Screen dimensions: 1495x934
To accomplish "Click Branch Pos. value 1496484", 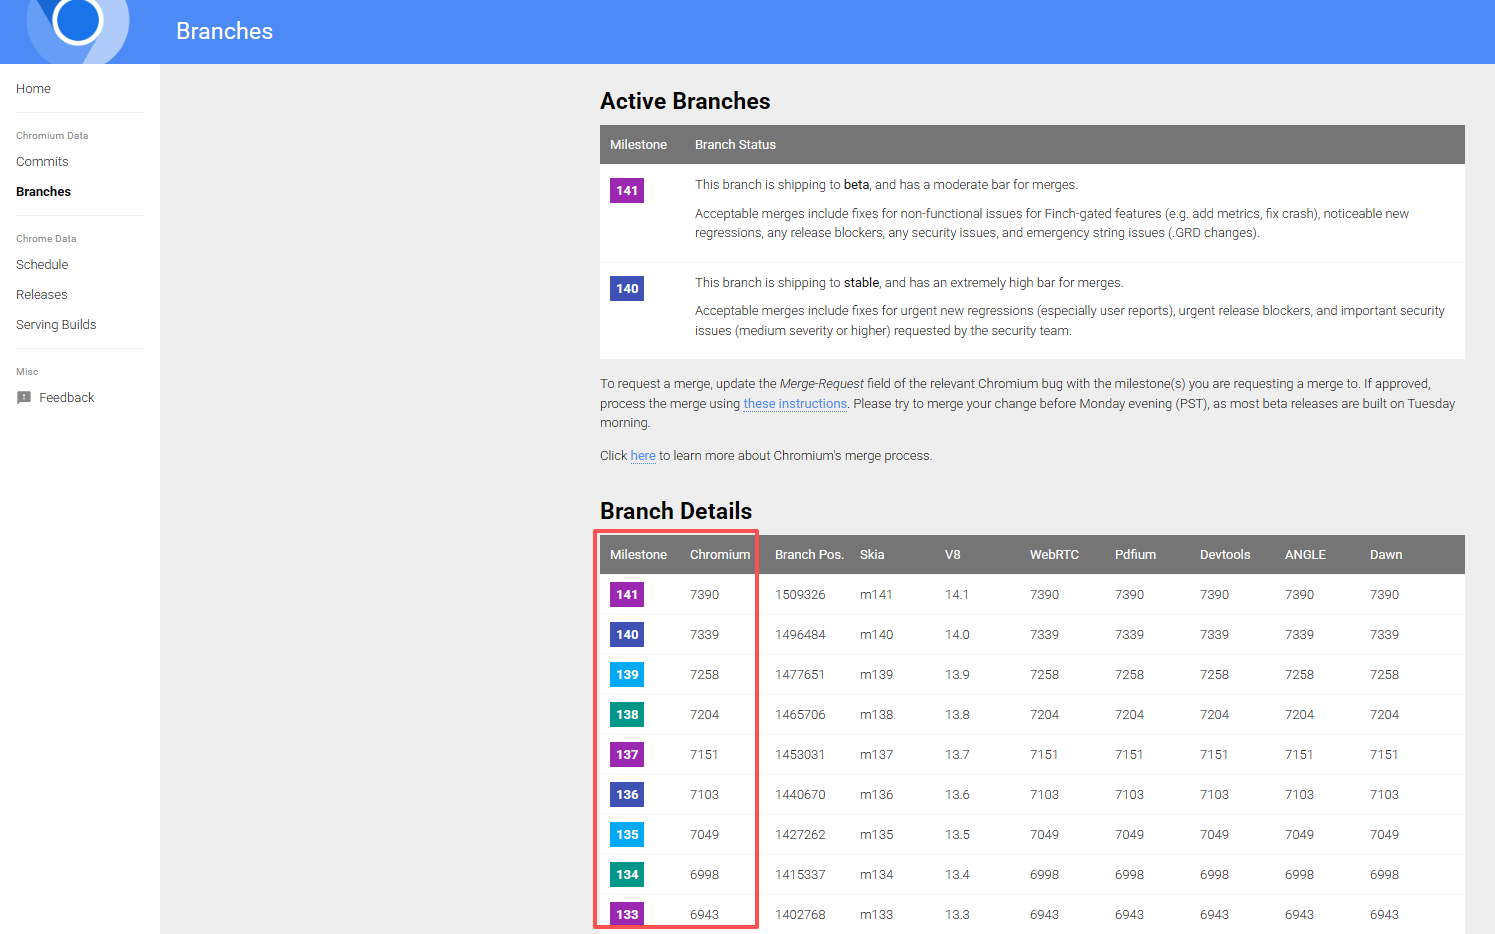I will (x=800, y=635).
